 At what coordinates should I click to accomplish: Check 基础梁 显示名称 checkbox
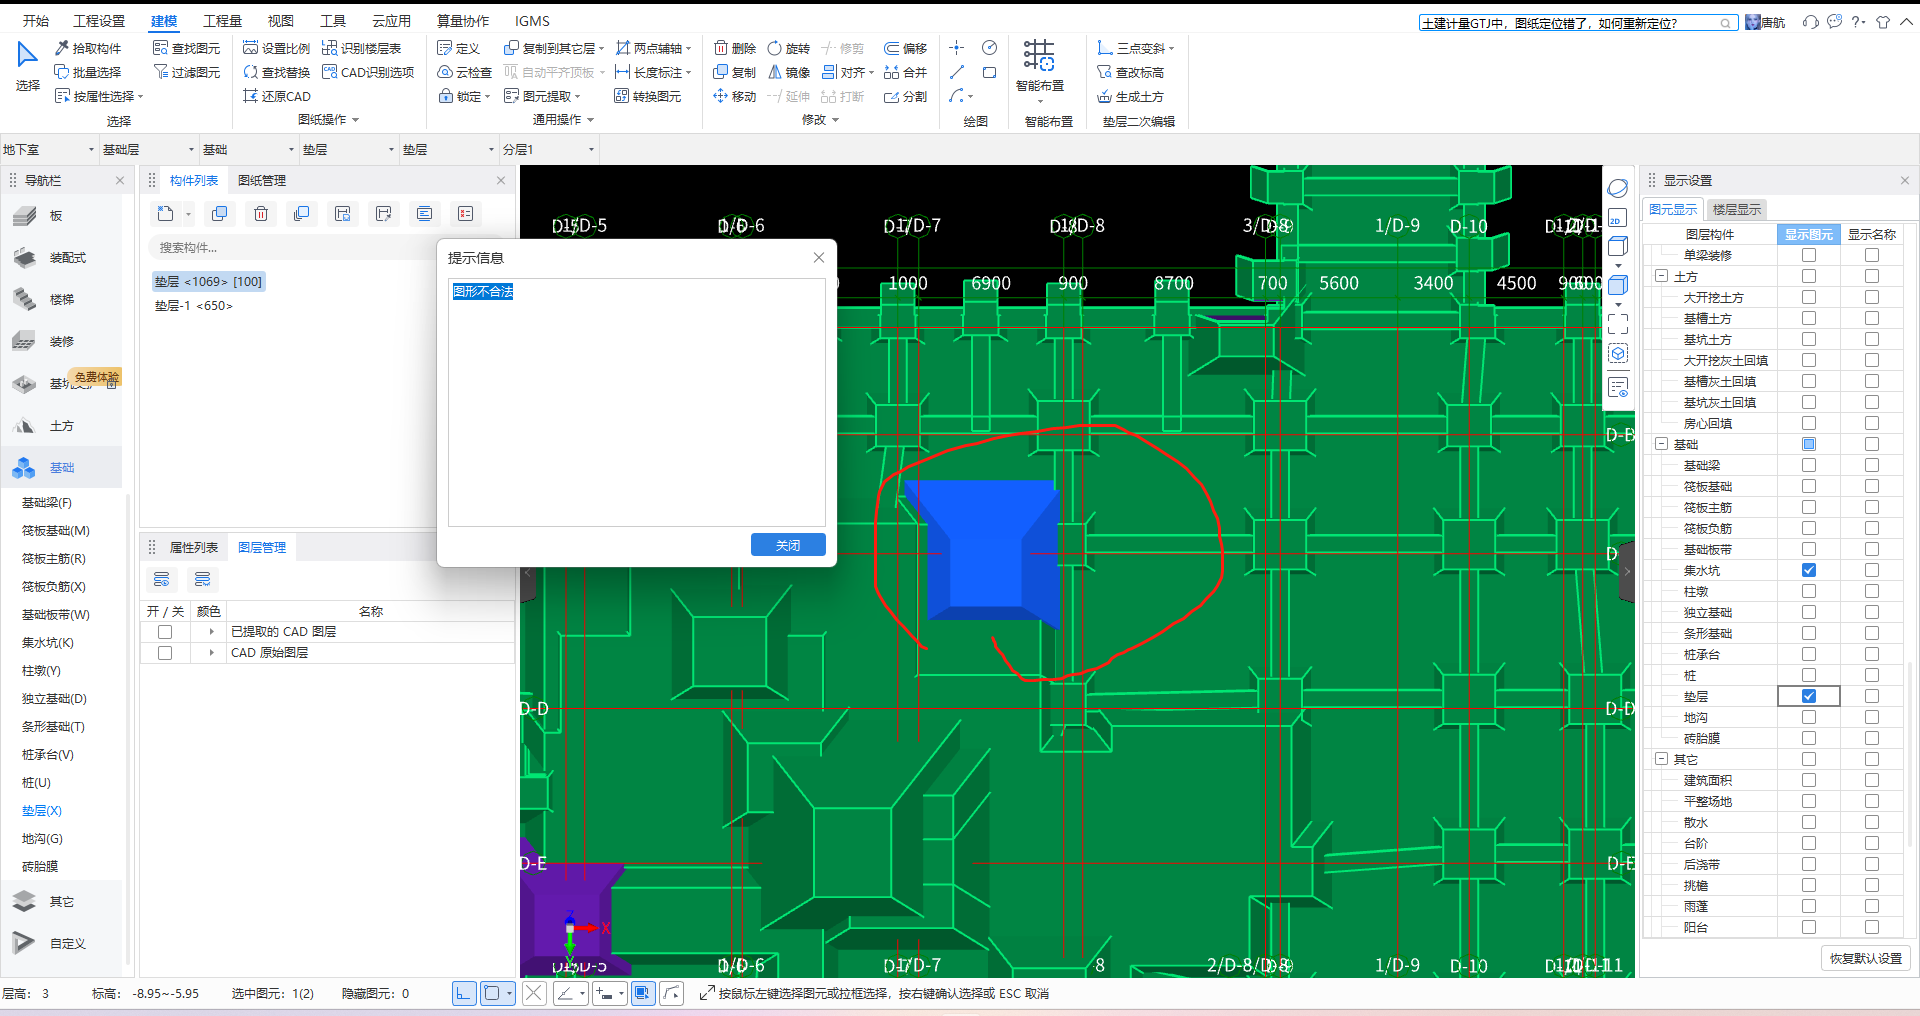(1872, 465)
